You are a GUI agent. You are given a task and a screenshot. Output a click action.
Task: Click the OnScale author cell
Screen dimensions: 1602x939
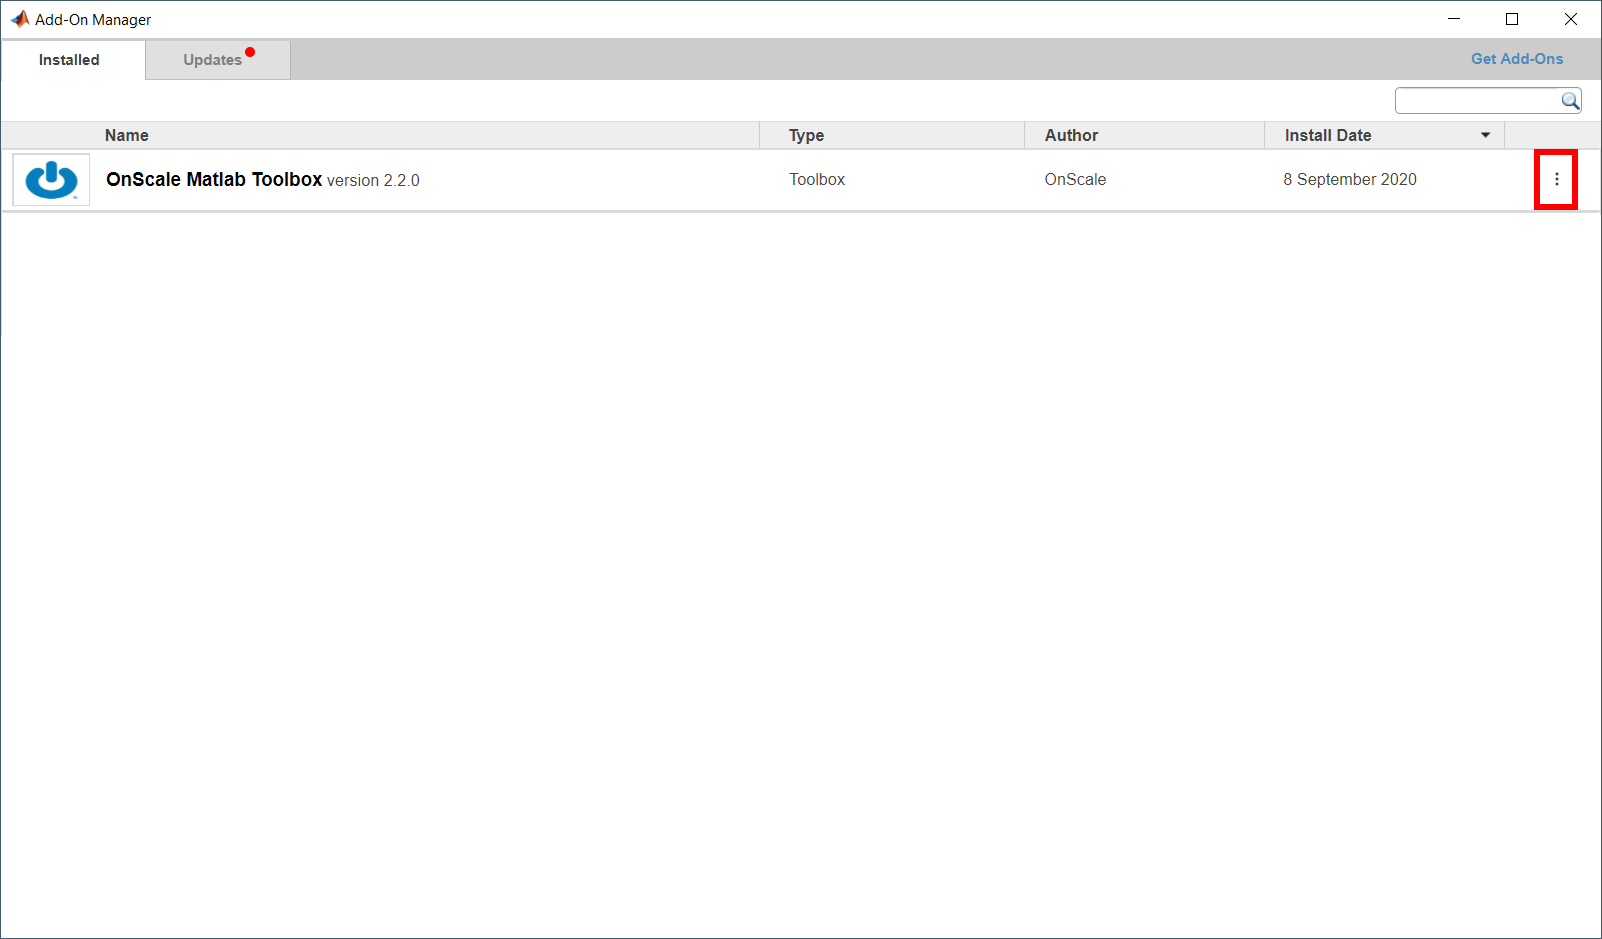[1075, 179]
